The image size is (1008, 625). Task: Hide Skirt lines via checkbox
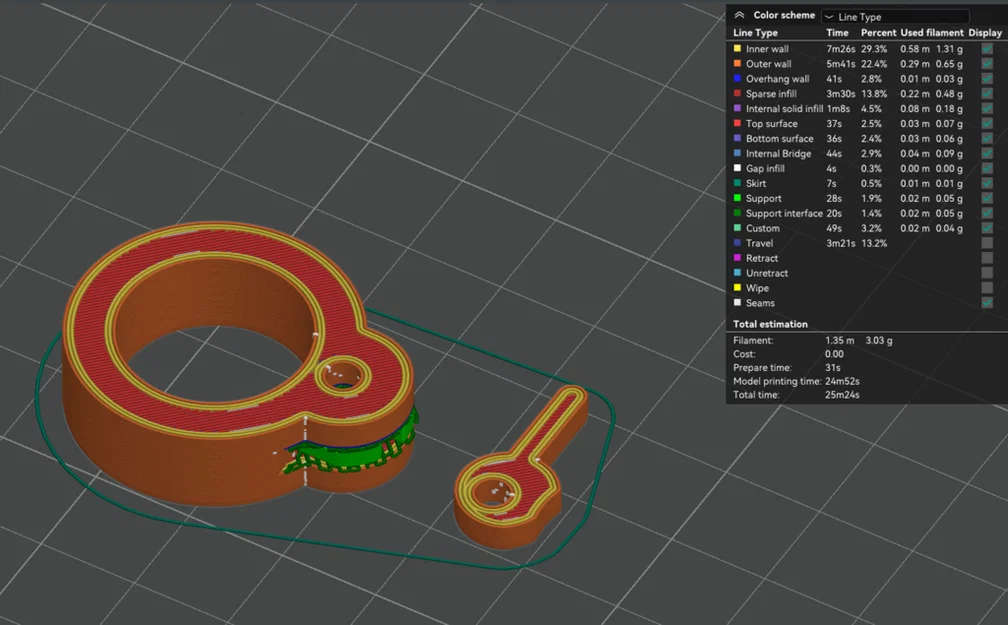(x=987, y=183)
